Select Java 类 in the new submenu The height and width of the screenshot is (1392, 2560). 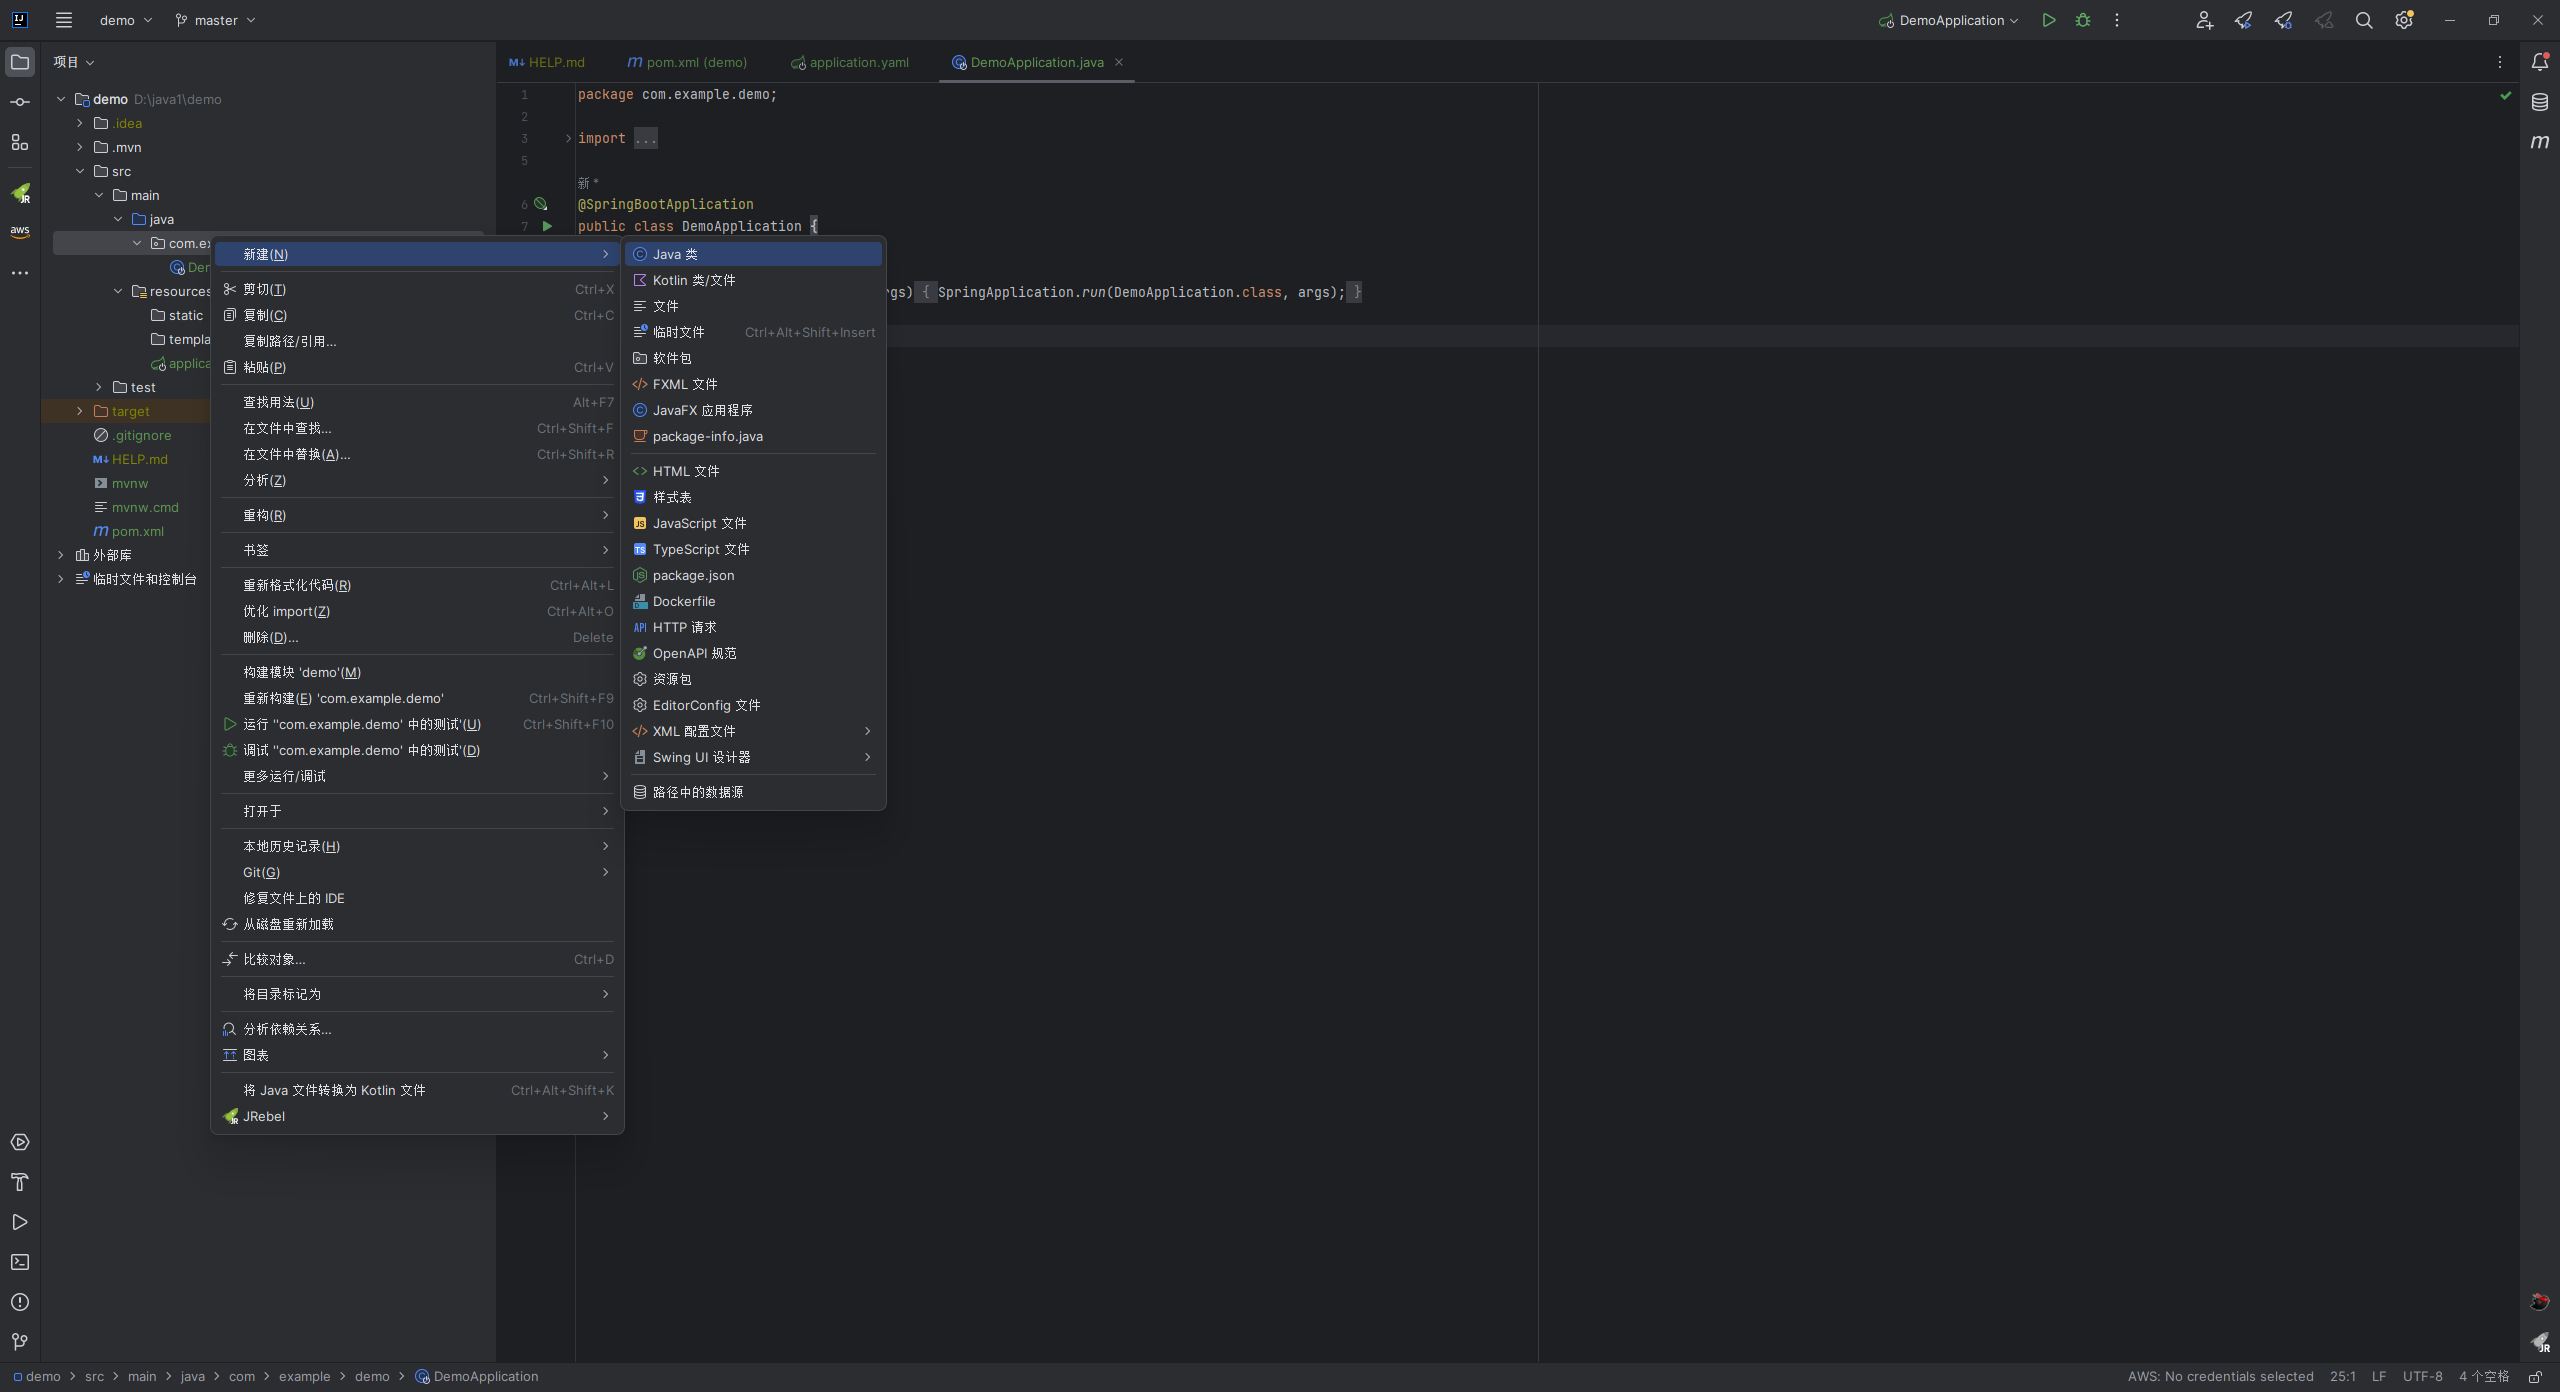(x=675, y=254)
